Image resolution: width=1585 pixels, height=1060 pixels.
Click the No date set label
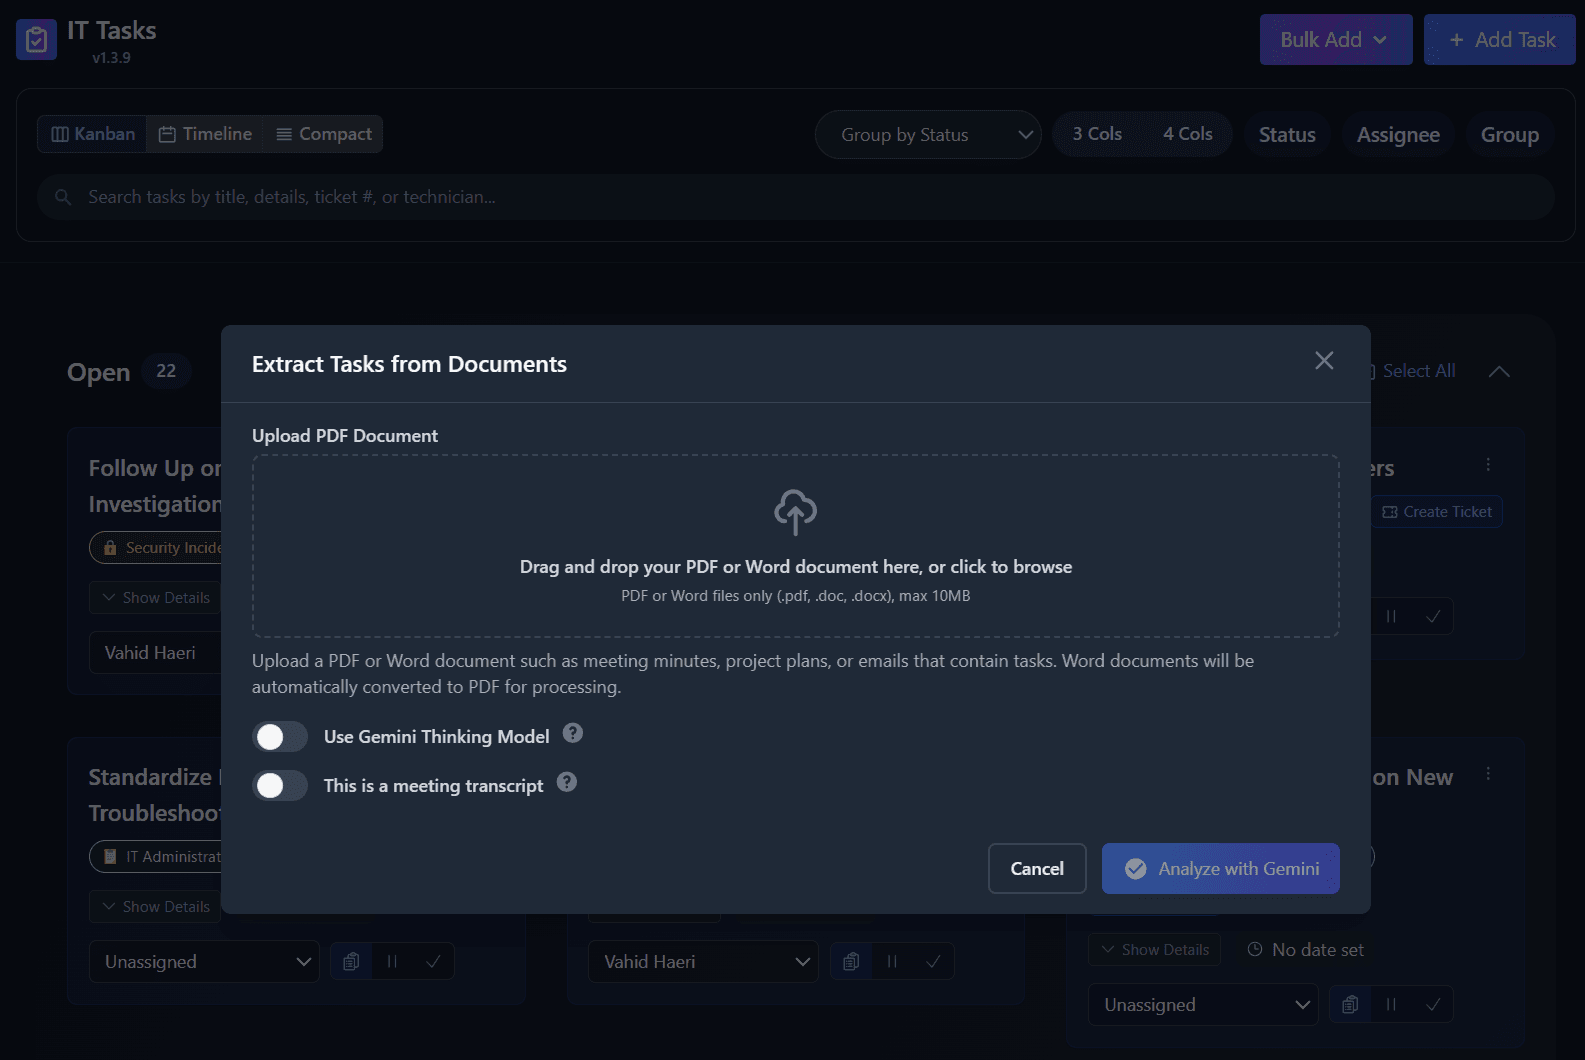tap(1306, 950)
